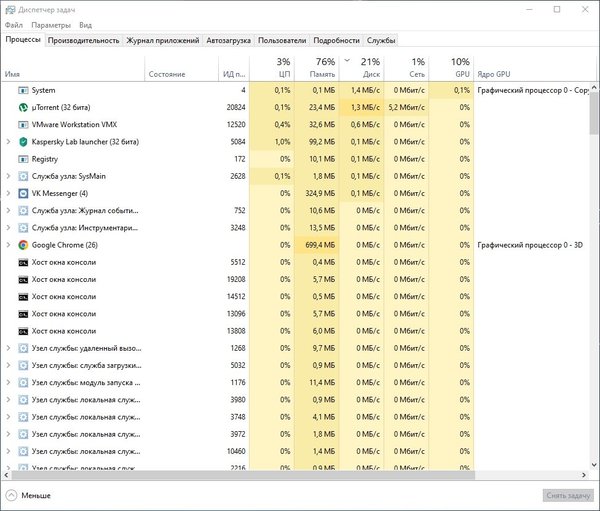This screenshot has width=600, height=511.
Task: Expand service host row with PID 1176
Action: [x=8, y=383]
